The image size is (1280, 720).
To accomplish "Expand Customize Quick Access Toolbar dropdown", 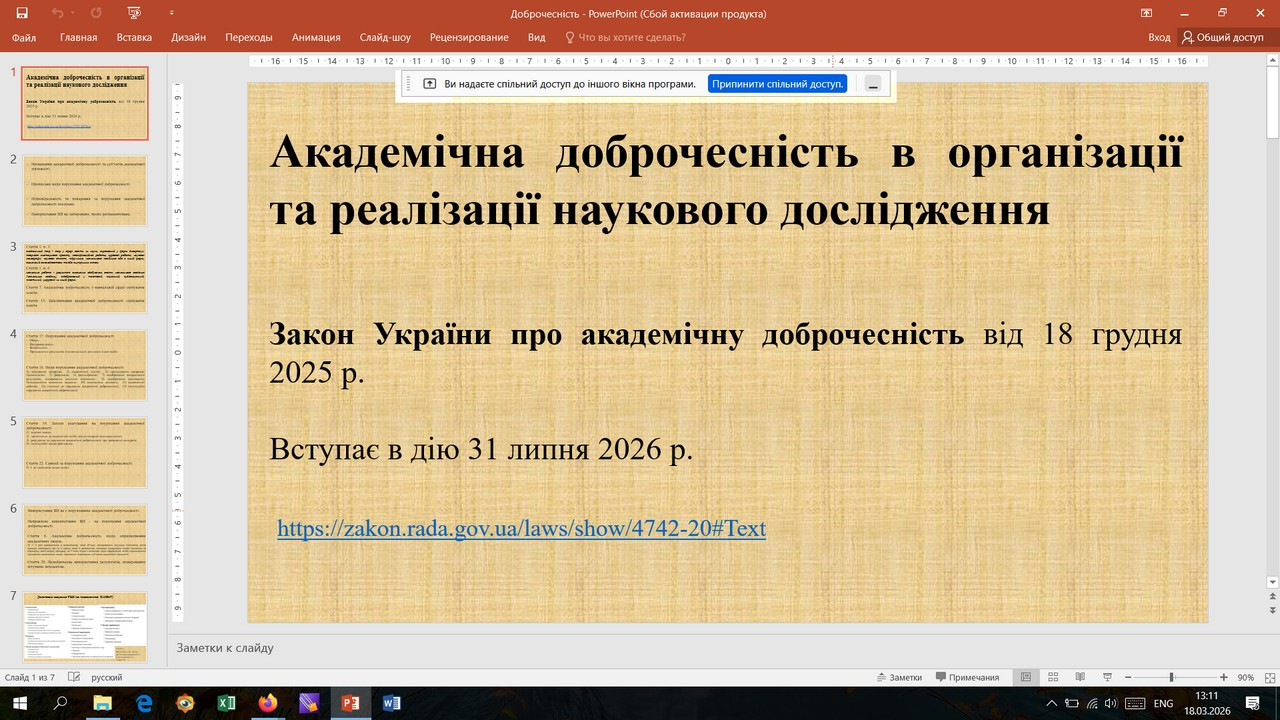I will (172, 13).
